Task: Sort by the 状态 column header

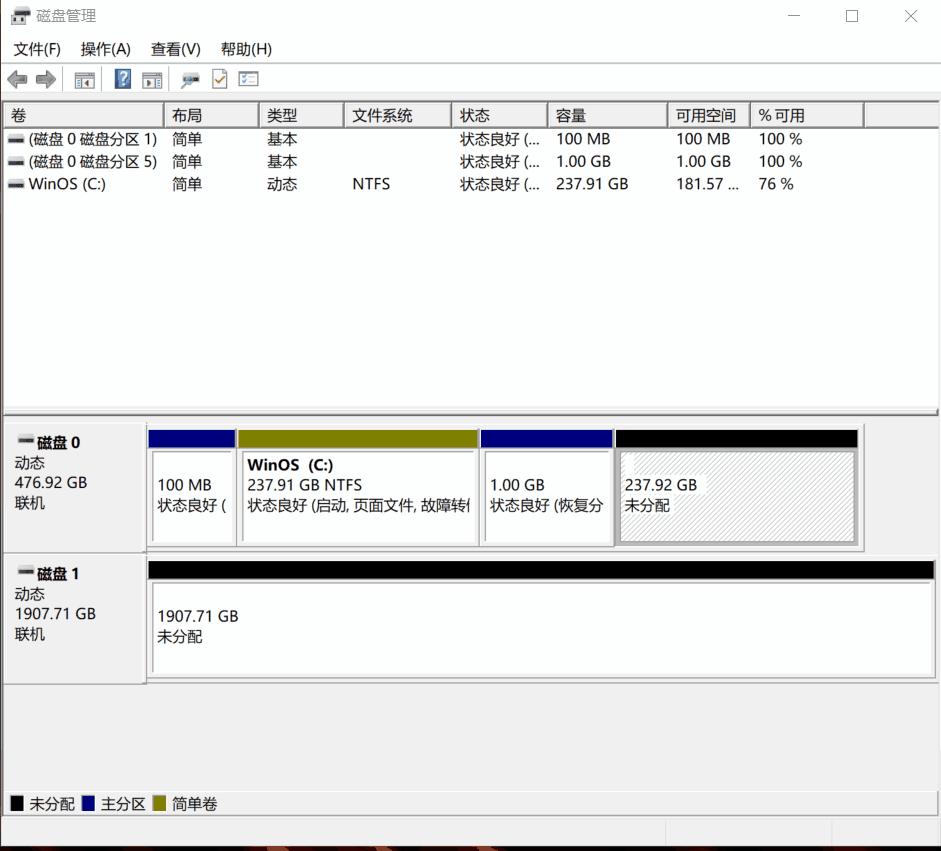Action: 499,115
